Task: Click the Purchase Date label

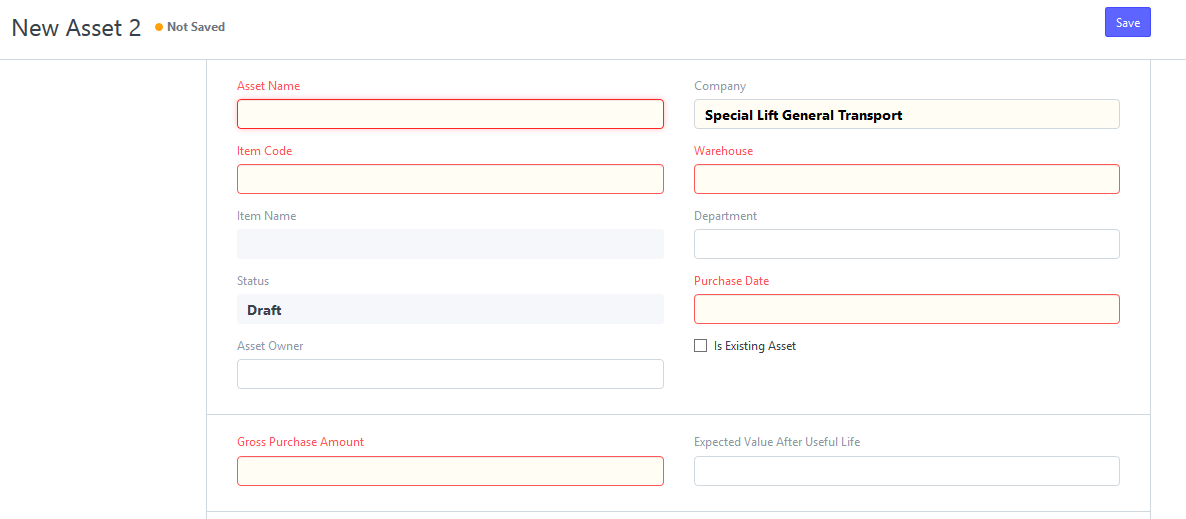Action: point(731,281)
